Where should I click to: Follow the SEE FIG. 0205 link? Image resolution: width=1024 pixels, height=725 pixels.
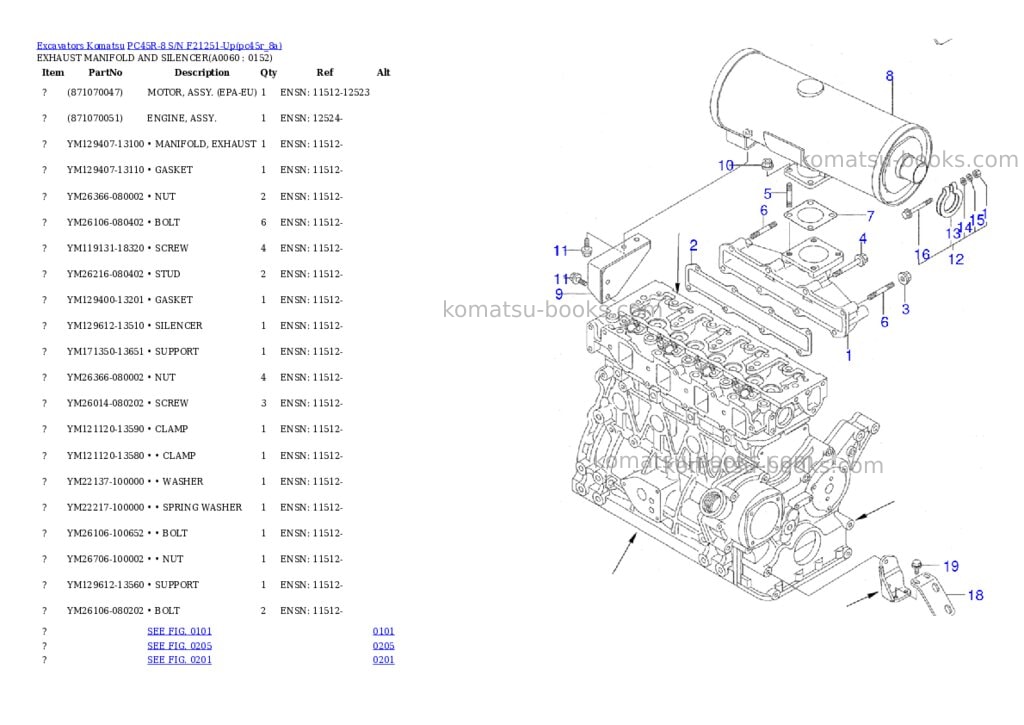180,645
